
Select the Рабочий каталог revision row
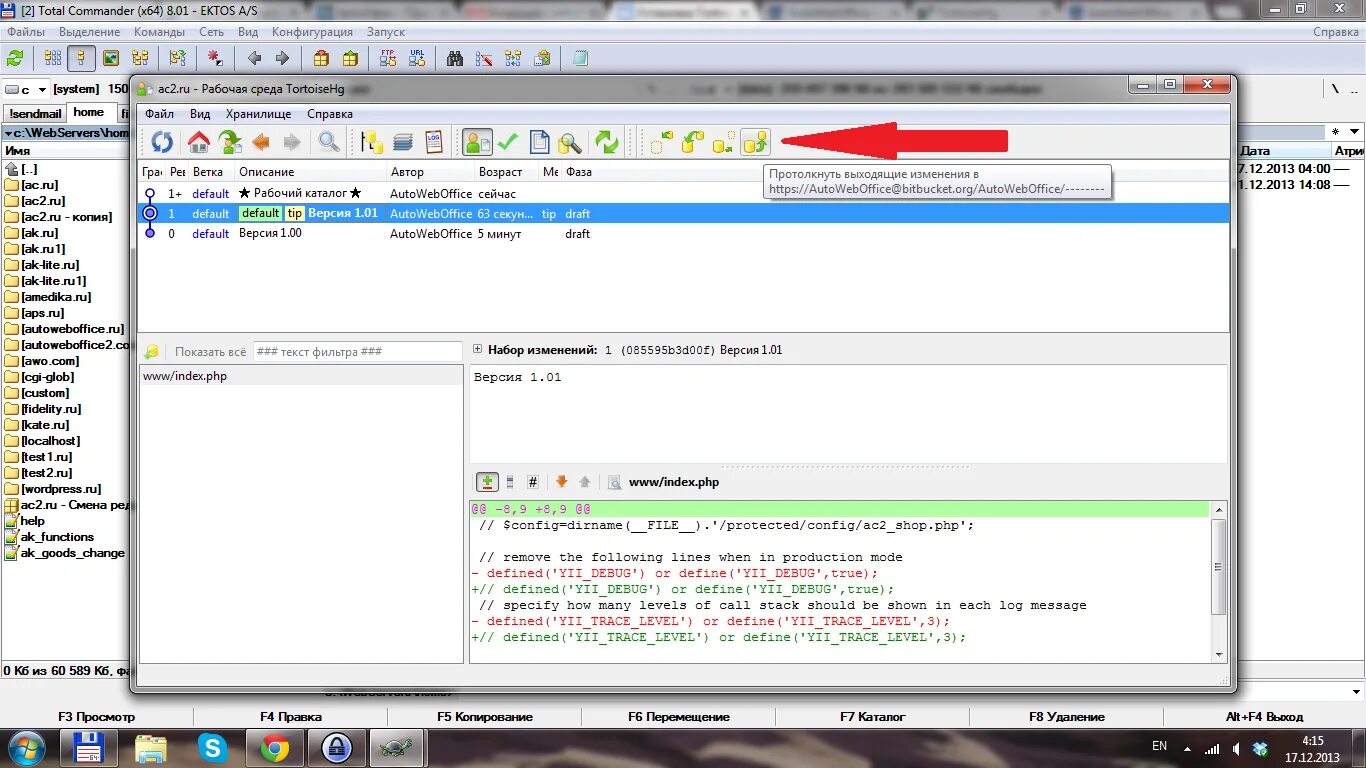coord(683,193)
